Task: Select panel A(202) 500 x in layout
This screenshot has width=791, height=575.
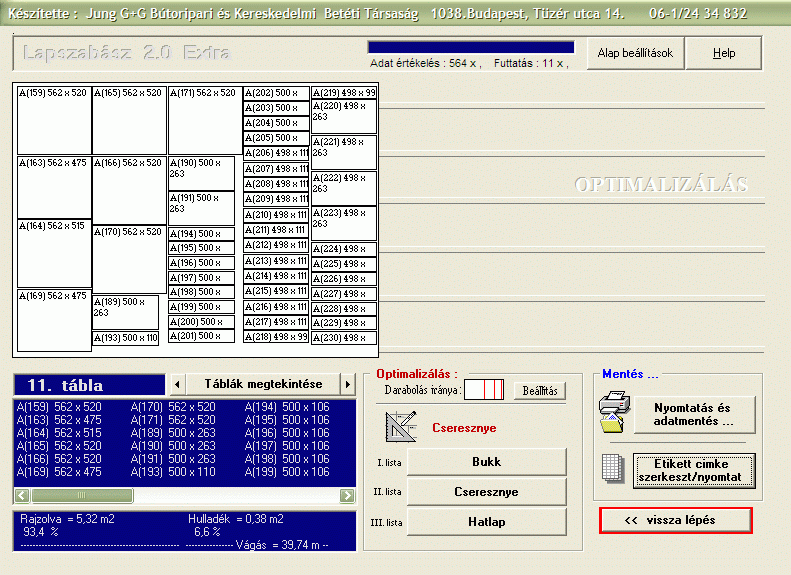Action: (276, 93)
